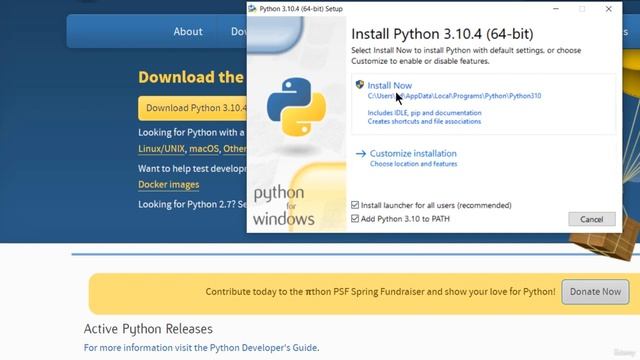Click the installation path text under Install Now
The height and width of the screenshot is (360, 640).
(454, 96)
